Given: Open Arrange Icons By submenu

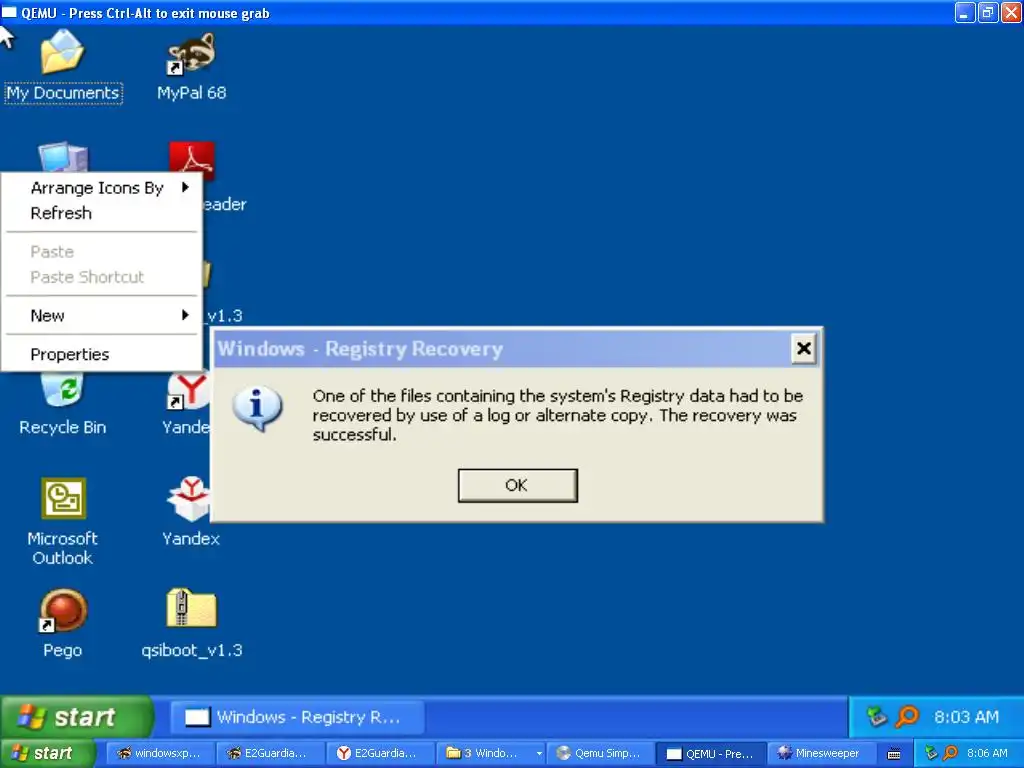Looking at the screenshot, I should coord(102,188).
